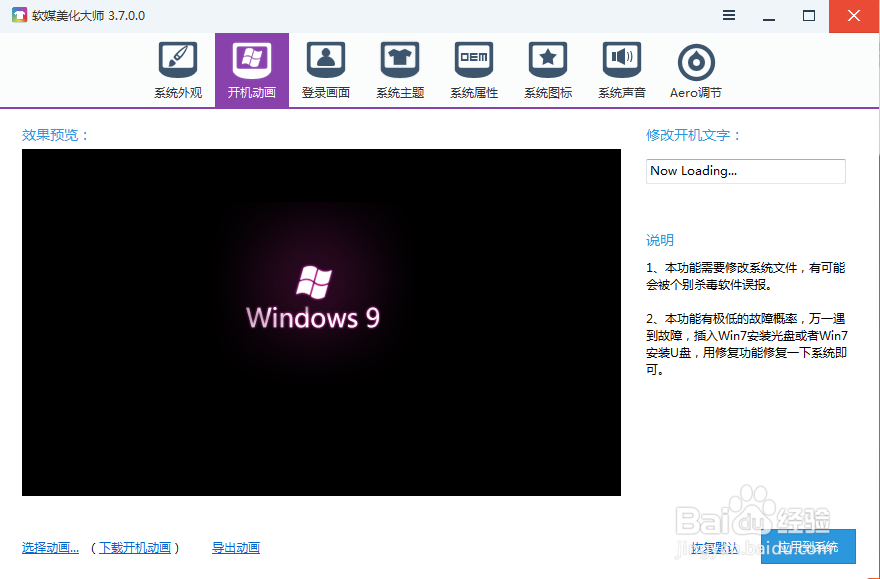Open the 系统图标 system icons section
Image resolution: width=880 pixels, height=579 pixels.
[x=547, y=68]
